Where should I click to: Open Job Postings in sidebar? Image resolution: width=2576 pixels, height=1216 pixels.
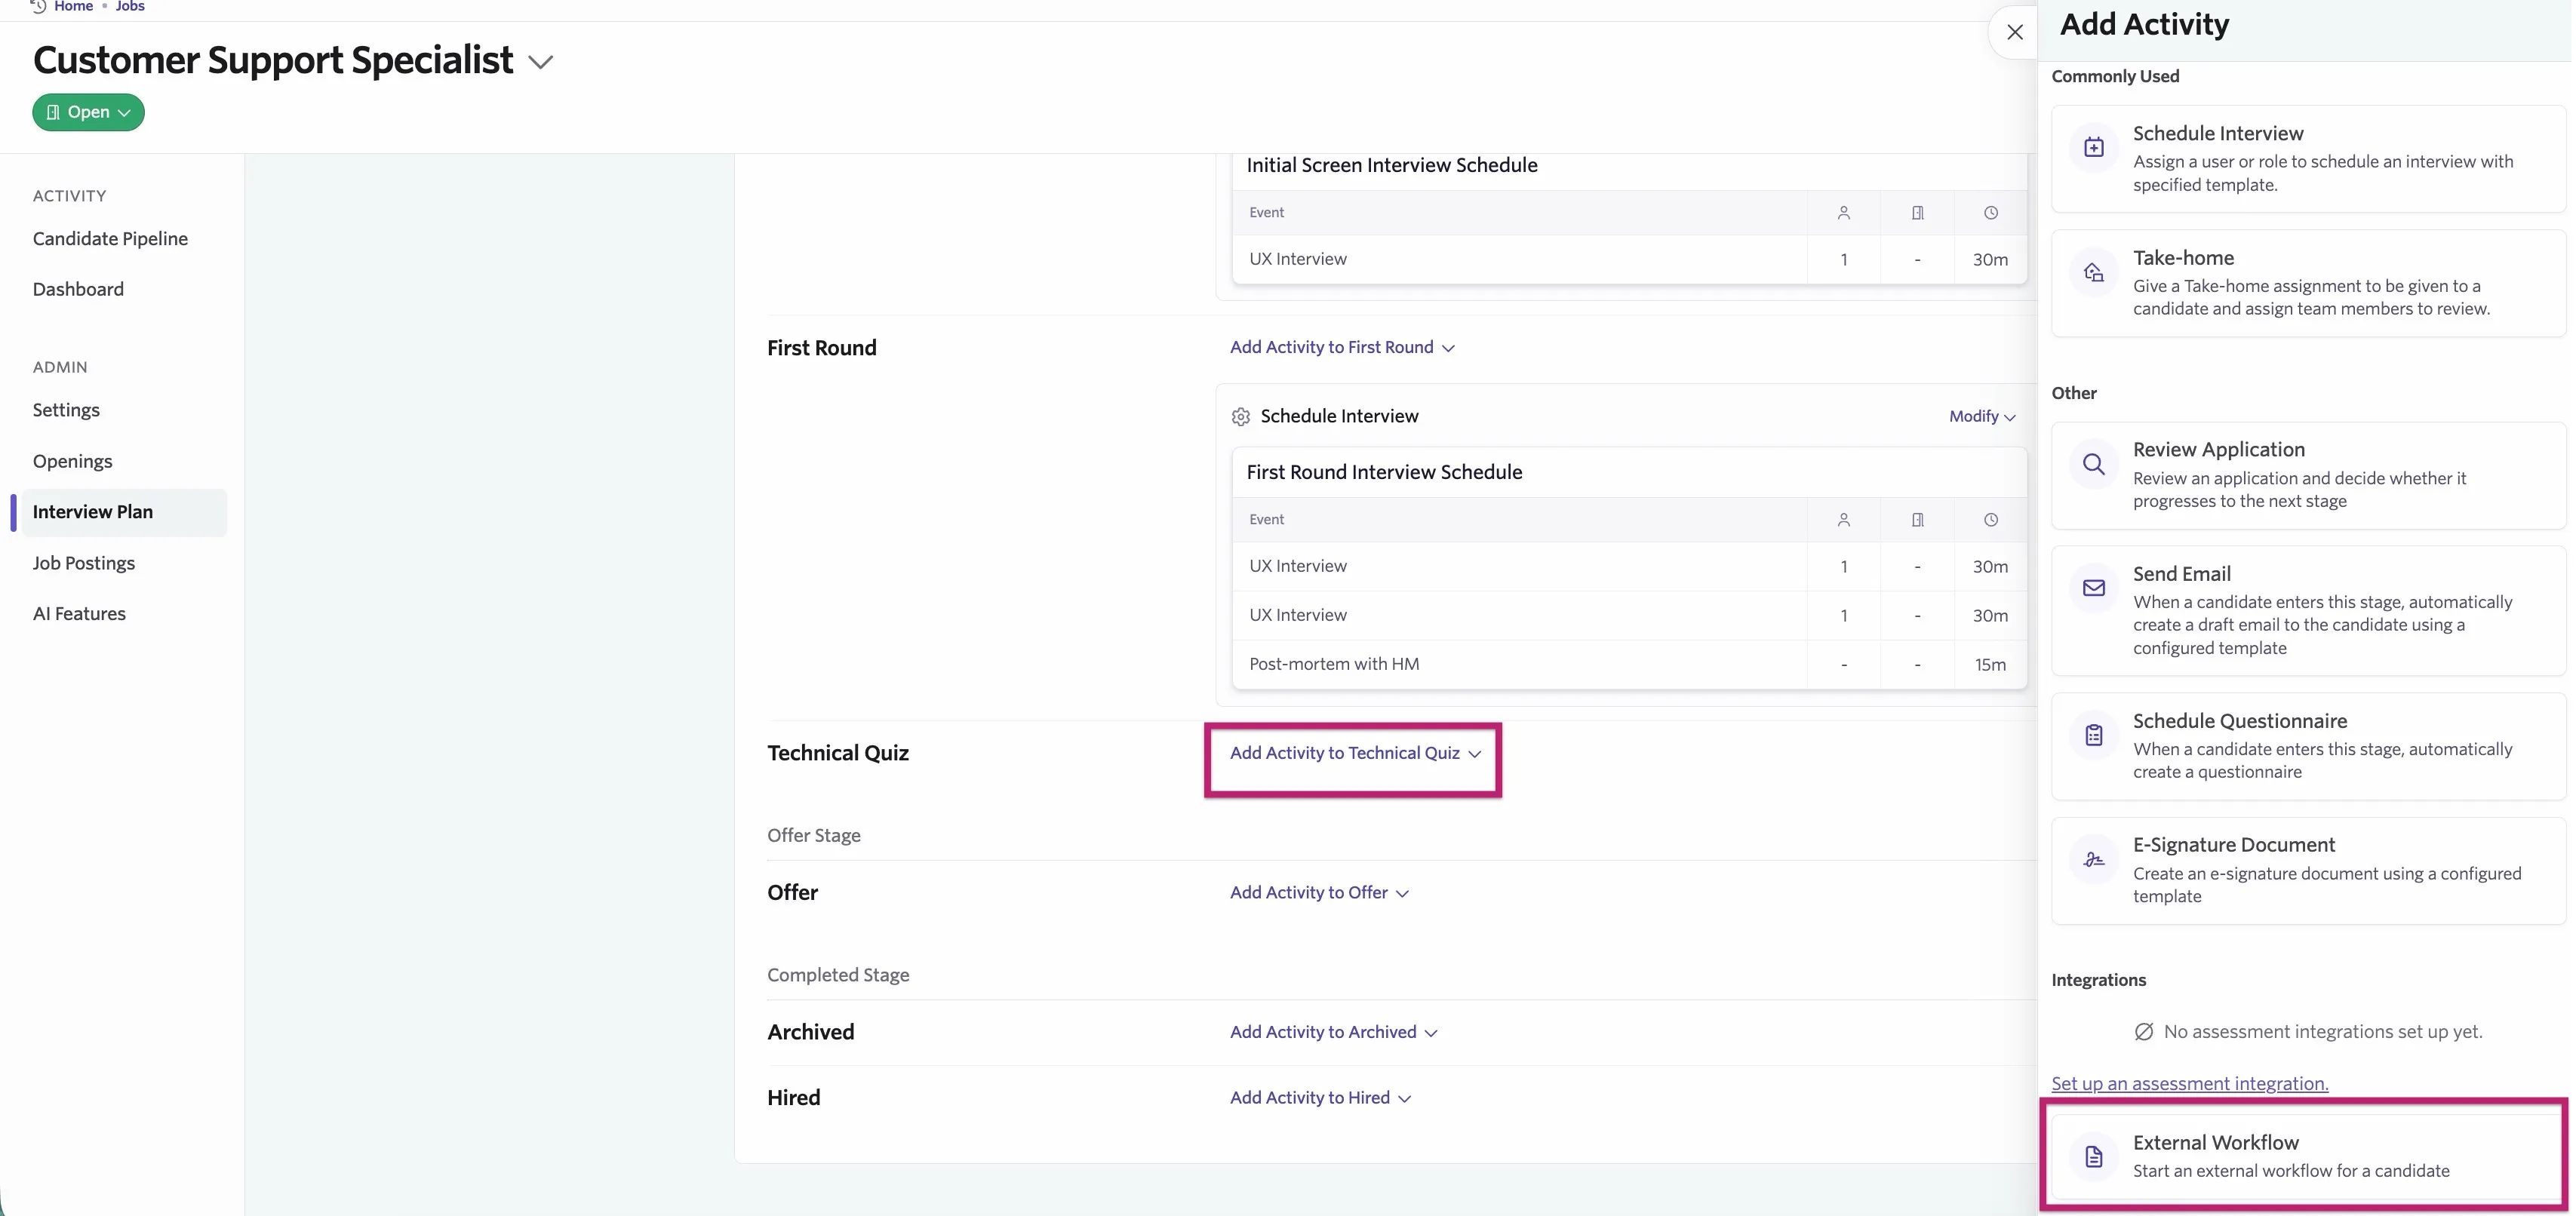84,563
